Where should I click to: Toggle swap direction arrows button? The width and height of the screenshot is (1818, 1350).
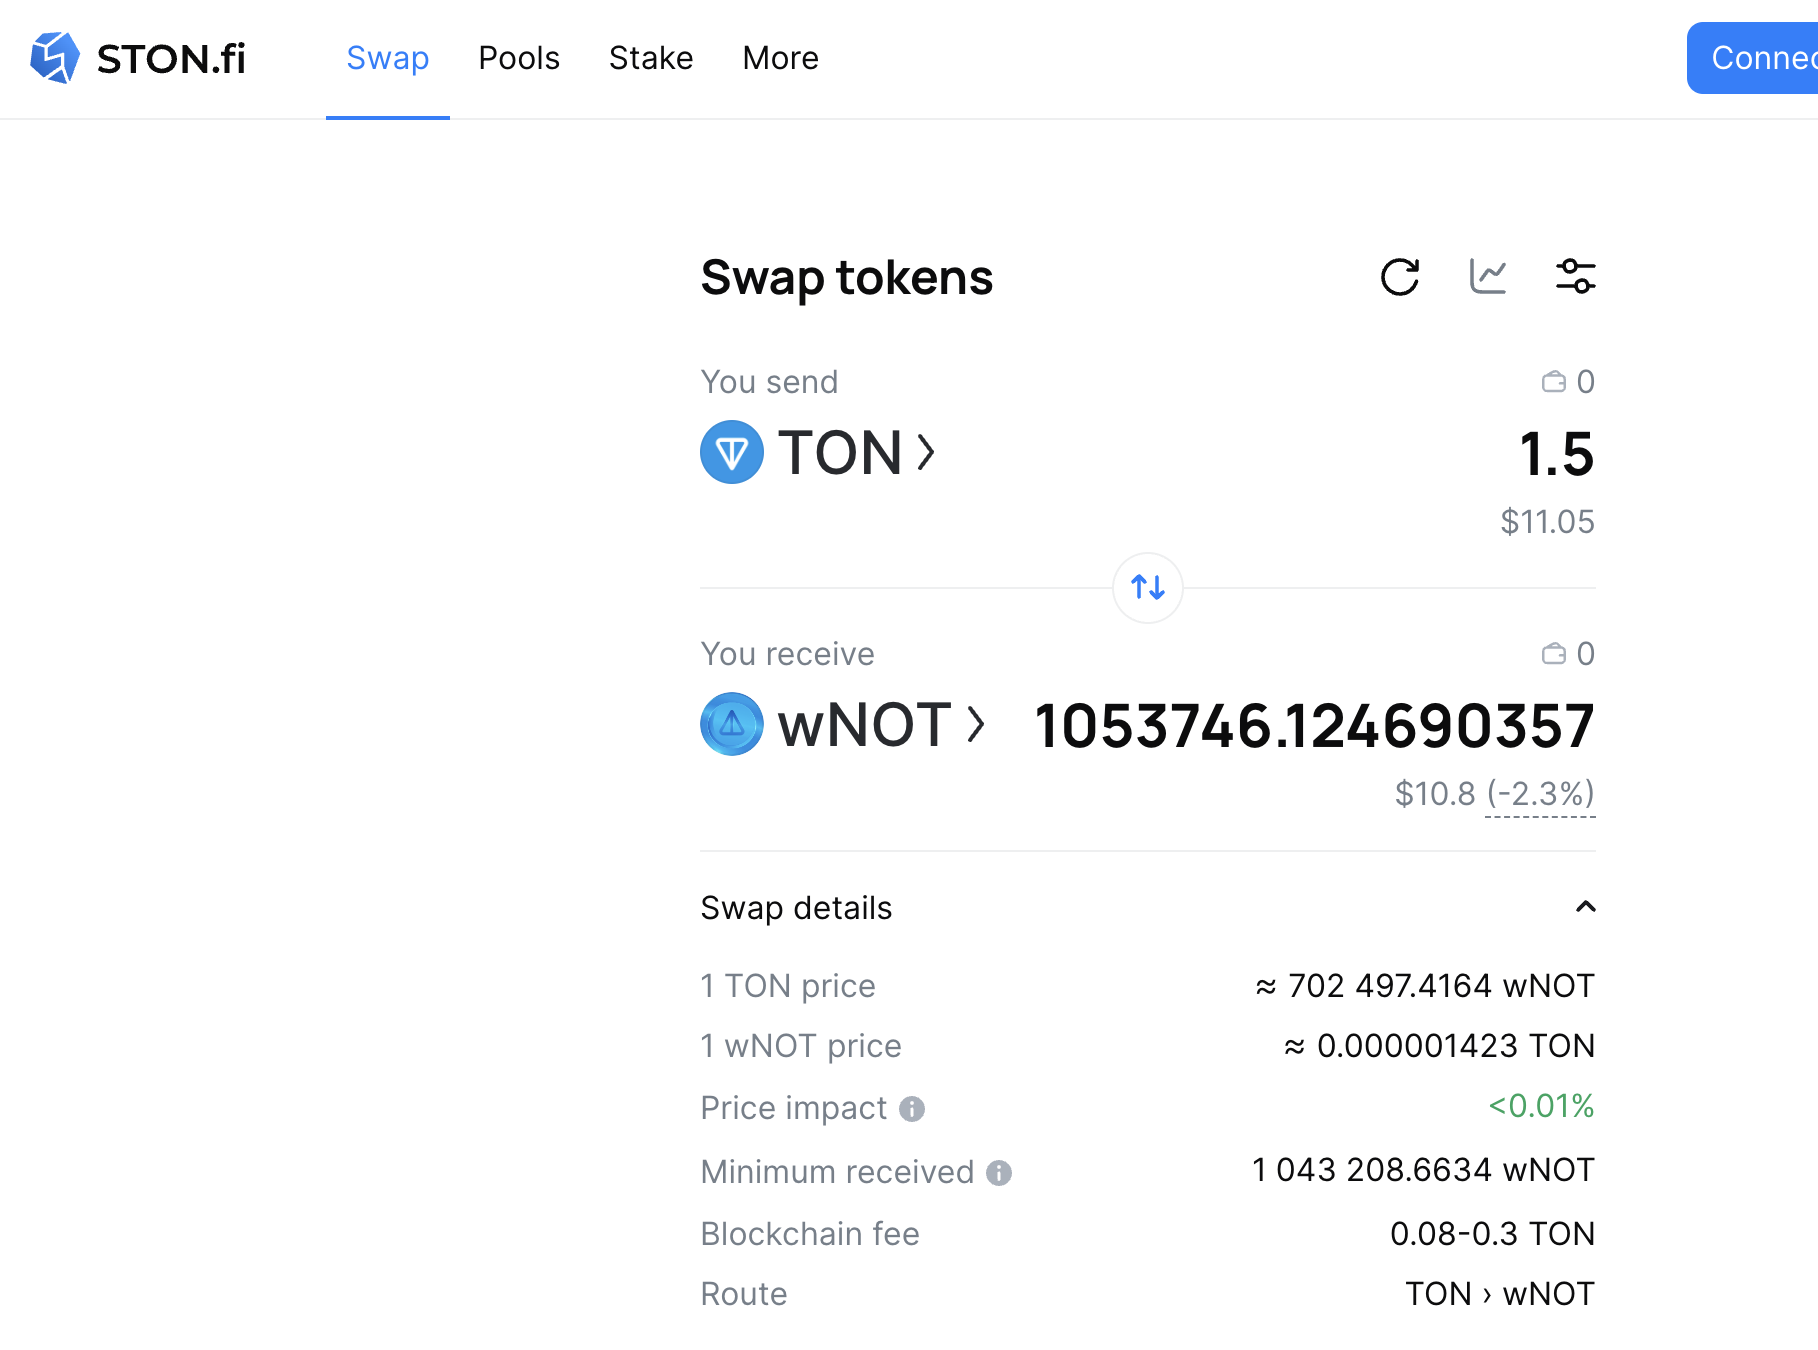[1148, 588]
